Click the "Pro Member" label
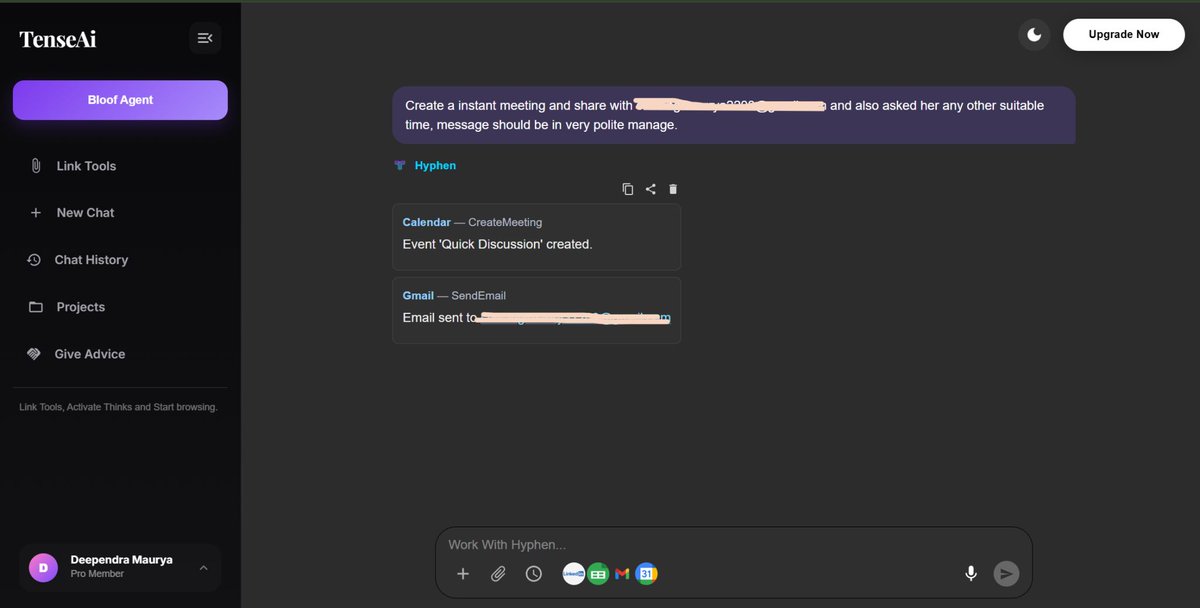Viewport: 1200px width, 608px height. (97, 574)
